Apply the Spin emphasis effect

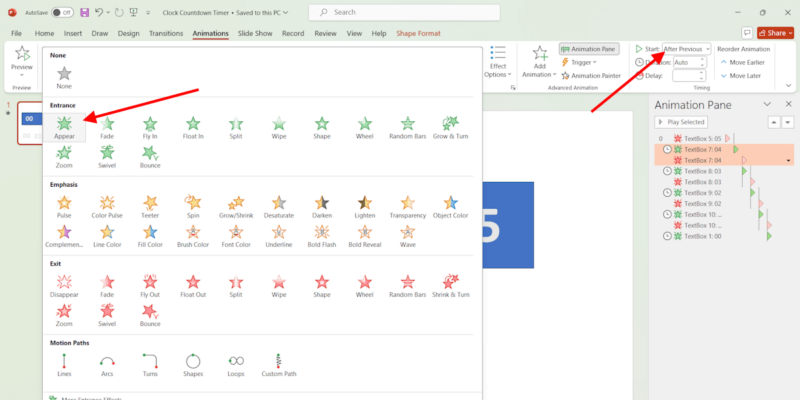point(193,207)
